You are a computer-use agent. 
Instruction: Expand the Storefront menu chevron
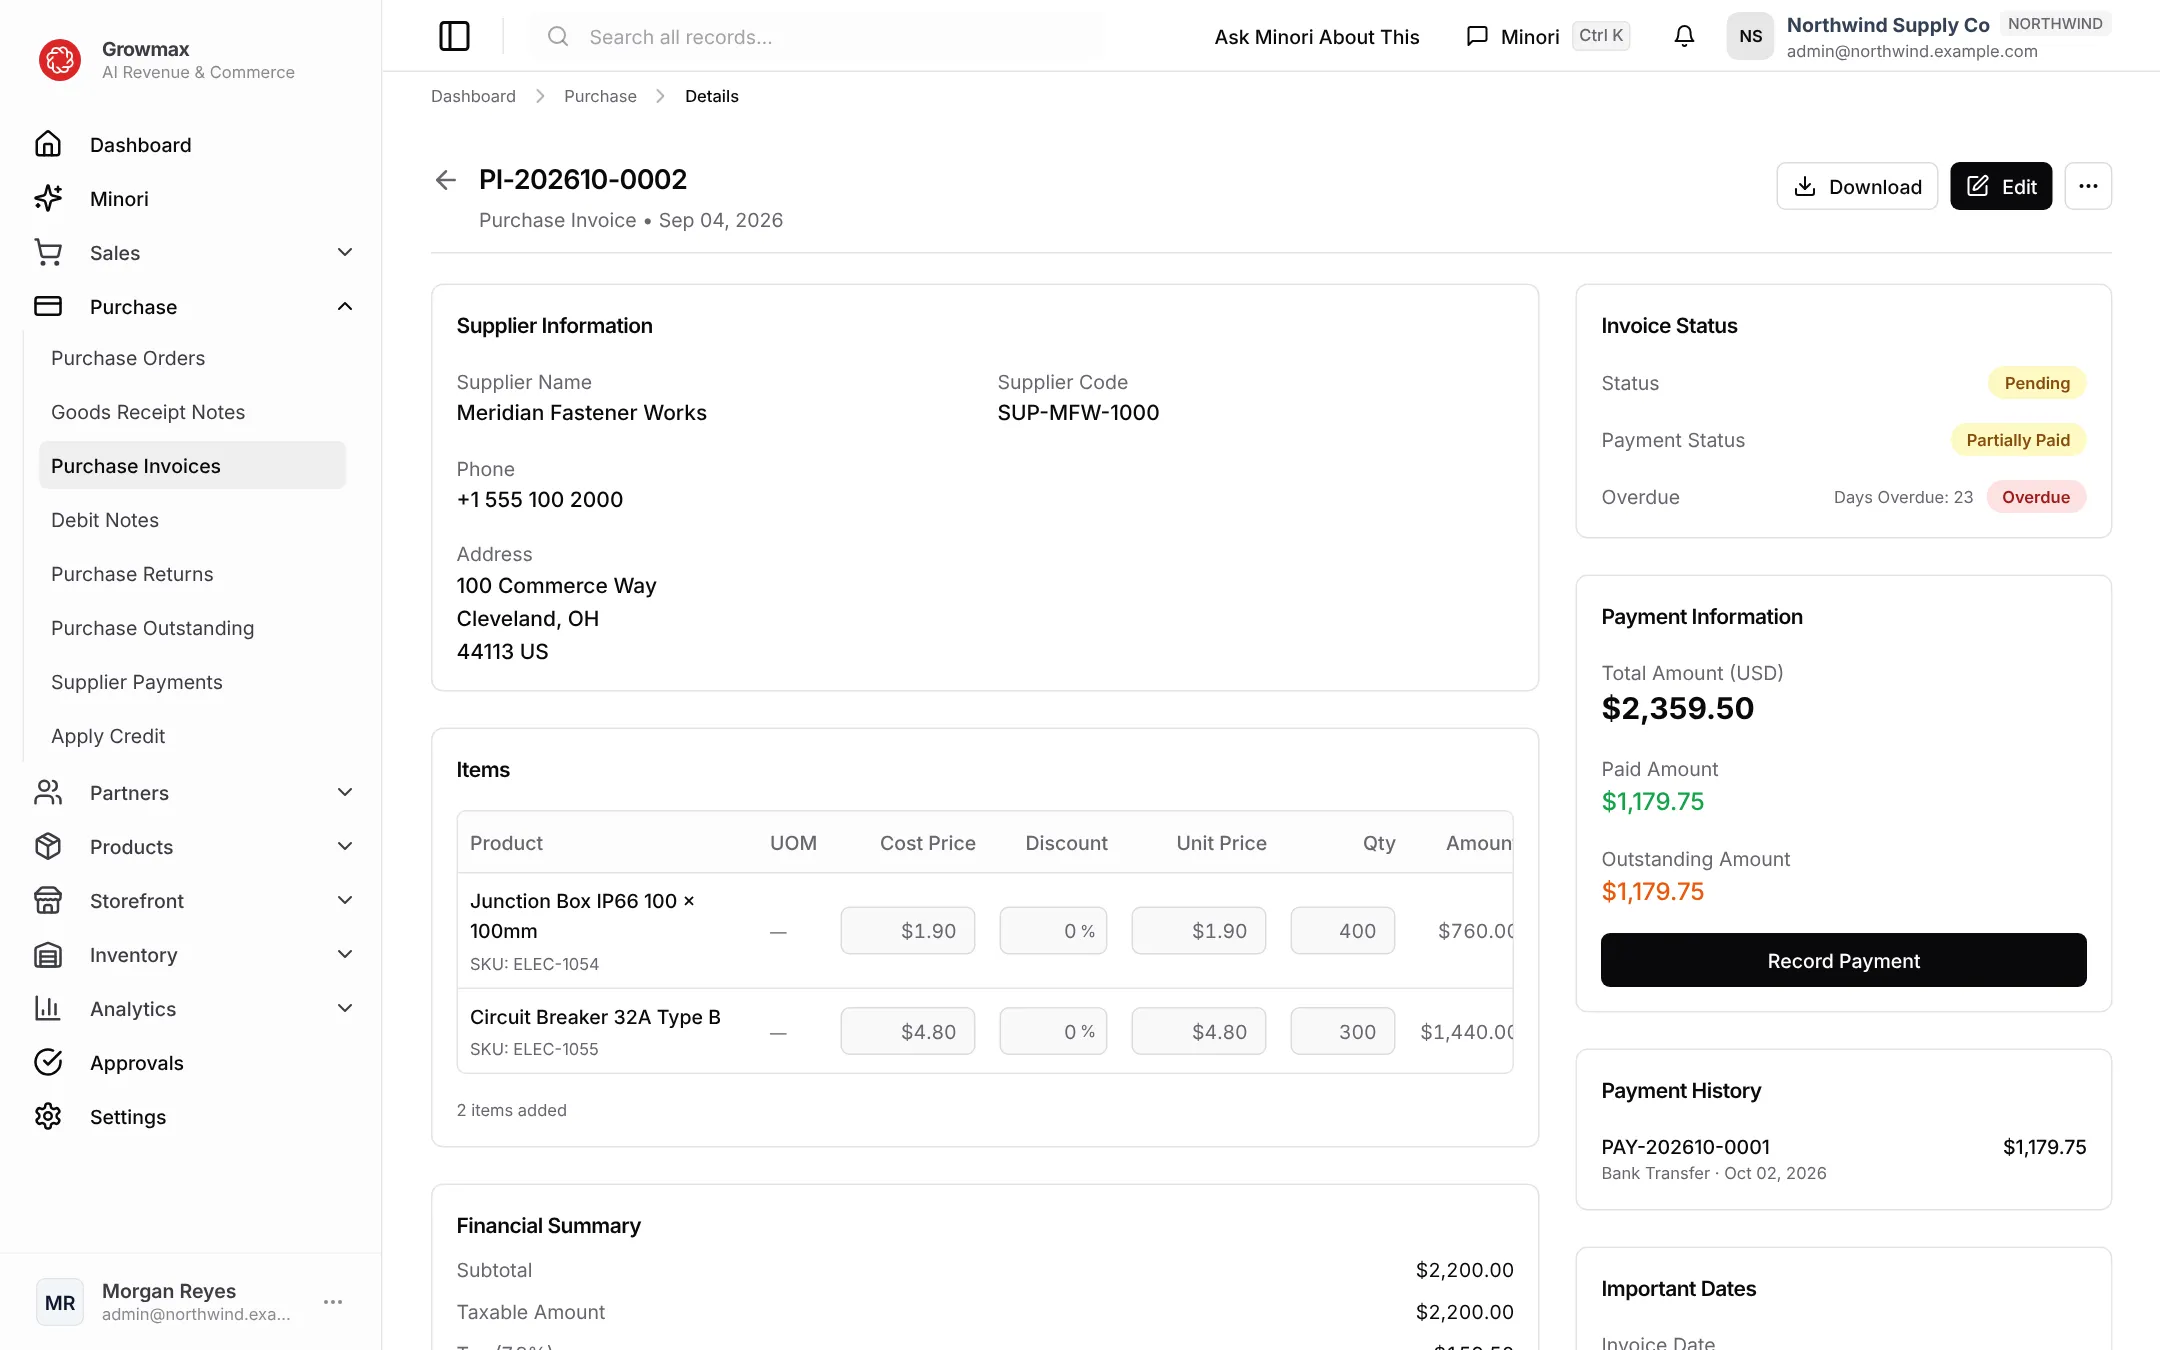[x=345, y=901]
